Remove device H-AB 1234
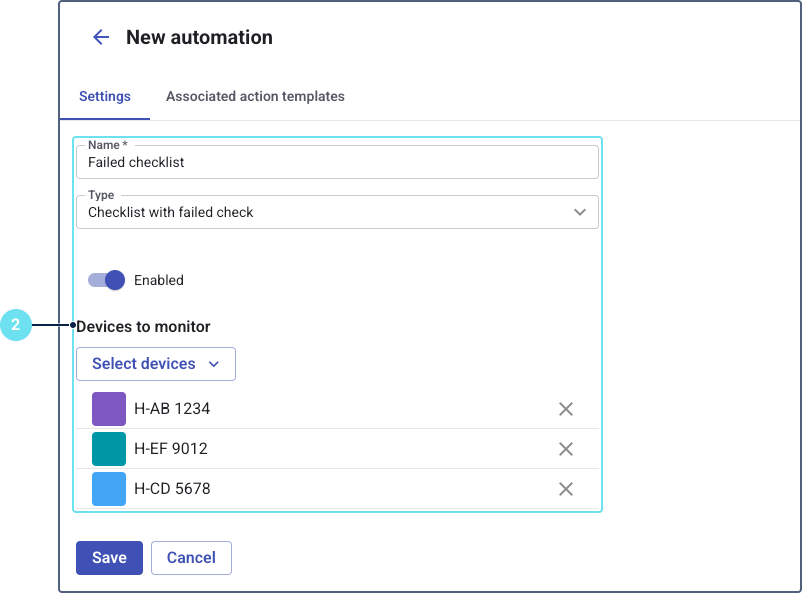This screenshot has width=802, height=593. point(565,409)
